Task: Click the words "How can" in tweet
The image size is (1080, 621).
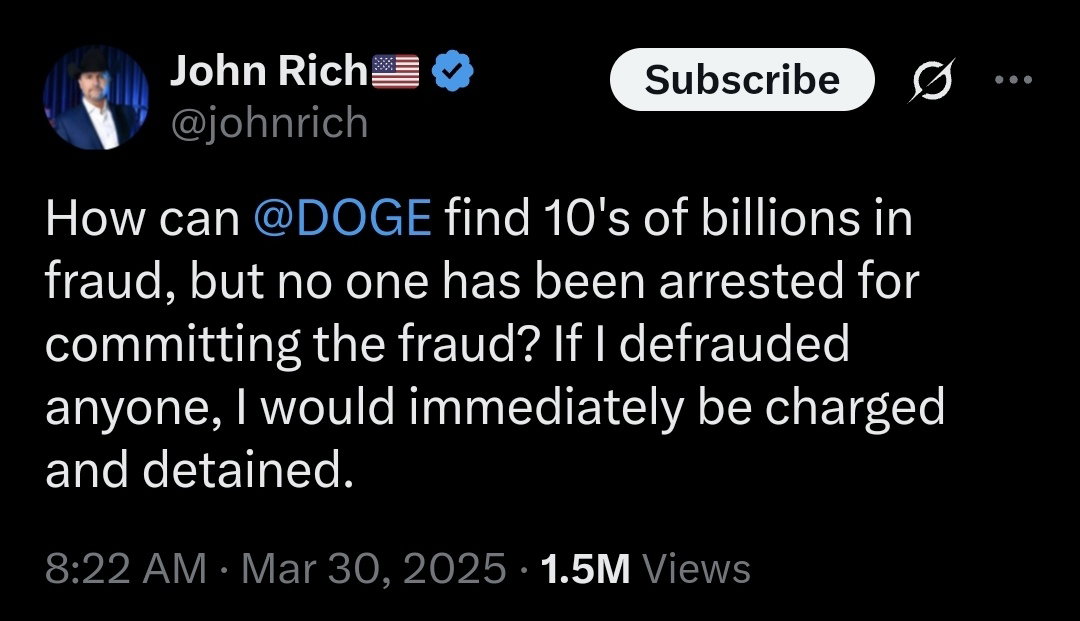Action: [x=143, y=219]
